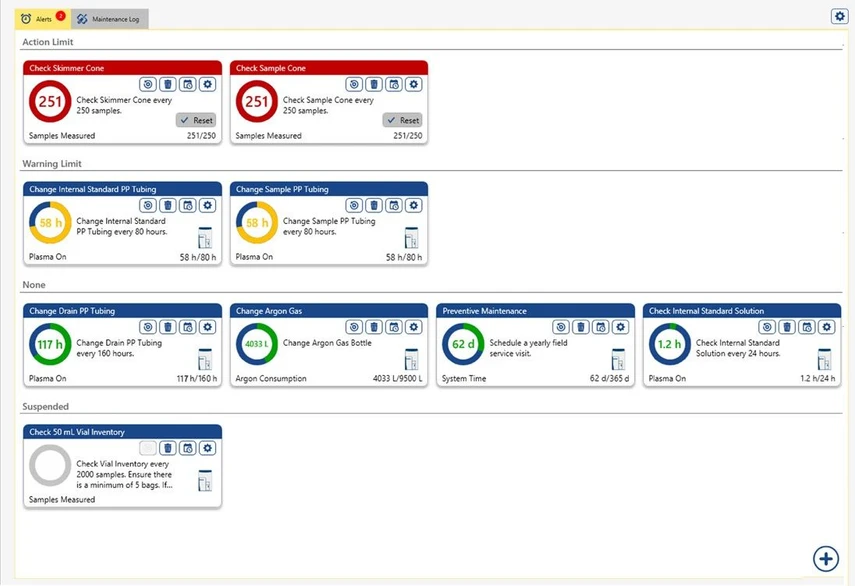Open gear settings on Change Argon Gas card
Viewport: 855px width, 586px height.
414,327
